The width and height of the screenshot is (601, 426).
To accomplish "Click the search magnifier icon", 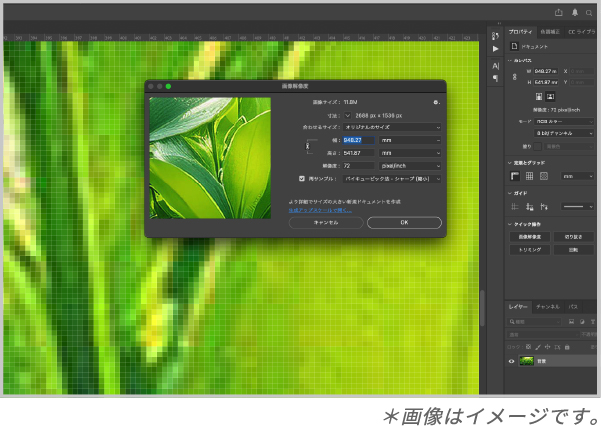I will click(x=589, y=13).
